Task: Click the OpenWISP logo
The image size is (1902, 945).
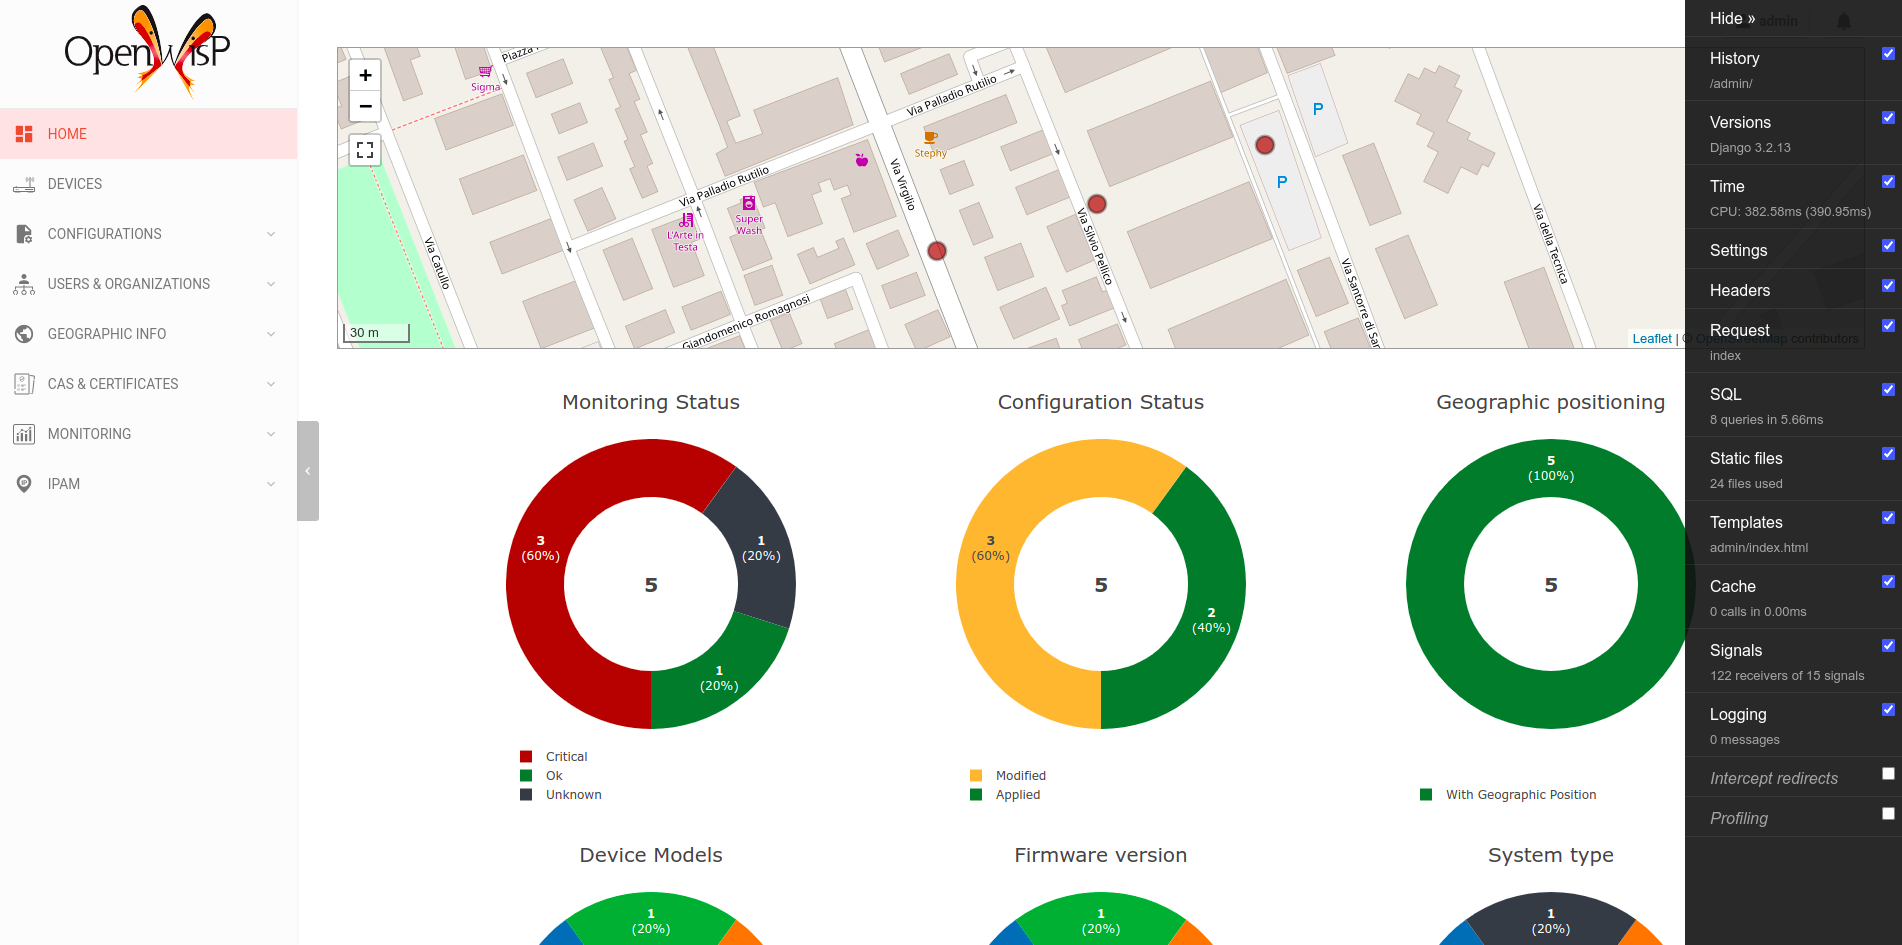Action: [x=147, y=50]
